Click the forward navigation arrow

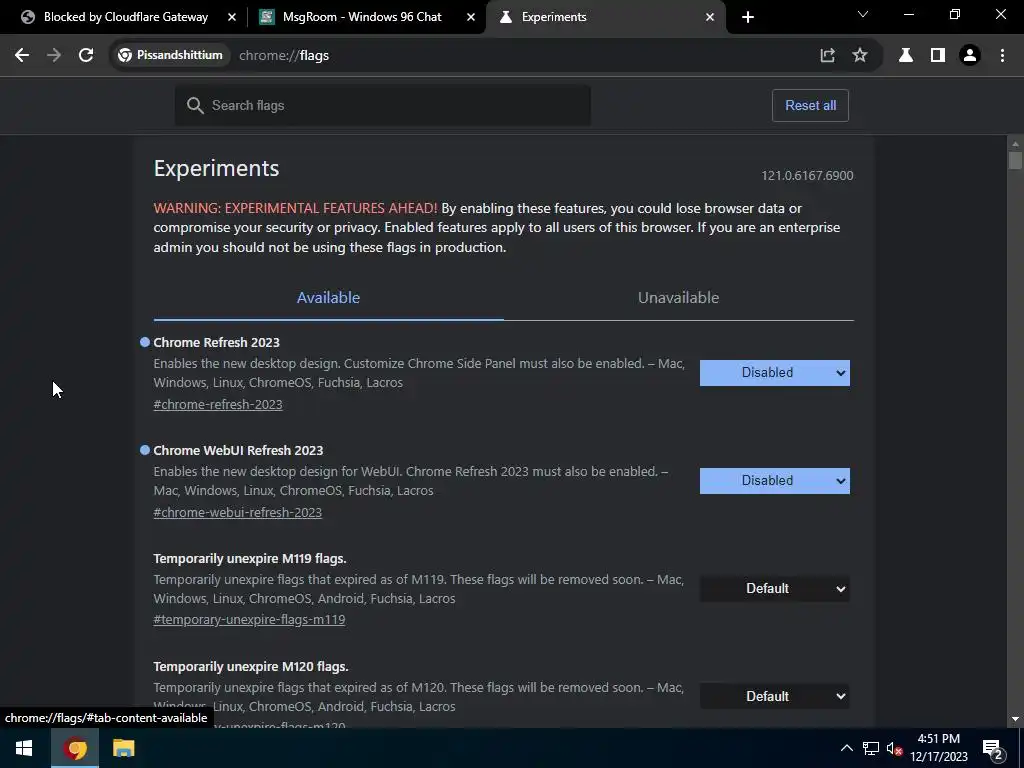point(54,56)
